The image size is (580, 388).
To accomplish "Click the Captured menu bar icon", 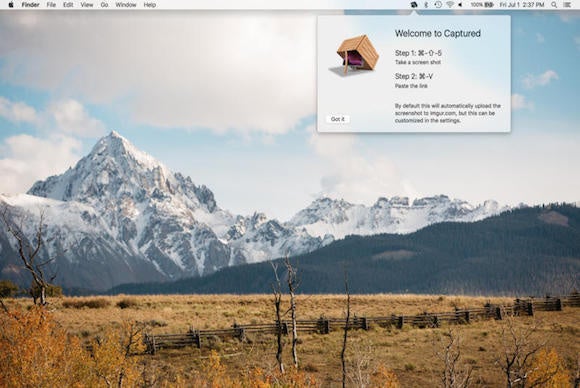I will (x=414, y=5).
